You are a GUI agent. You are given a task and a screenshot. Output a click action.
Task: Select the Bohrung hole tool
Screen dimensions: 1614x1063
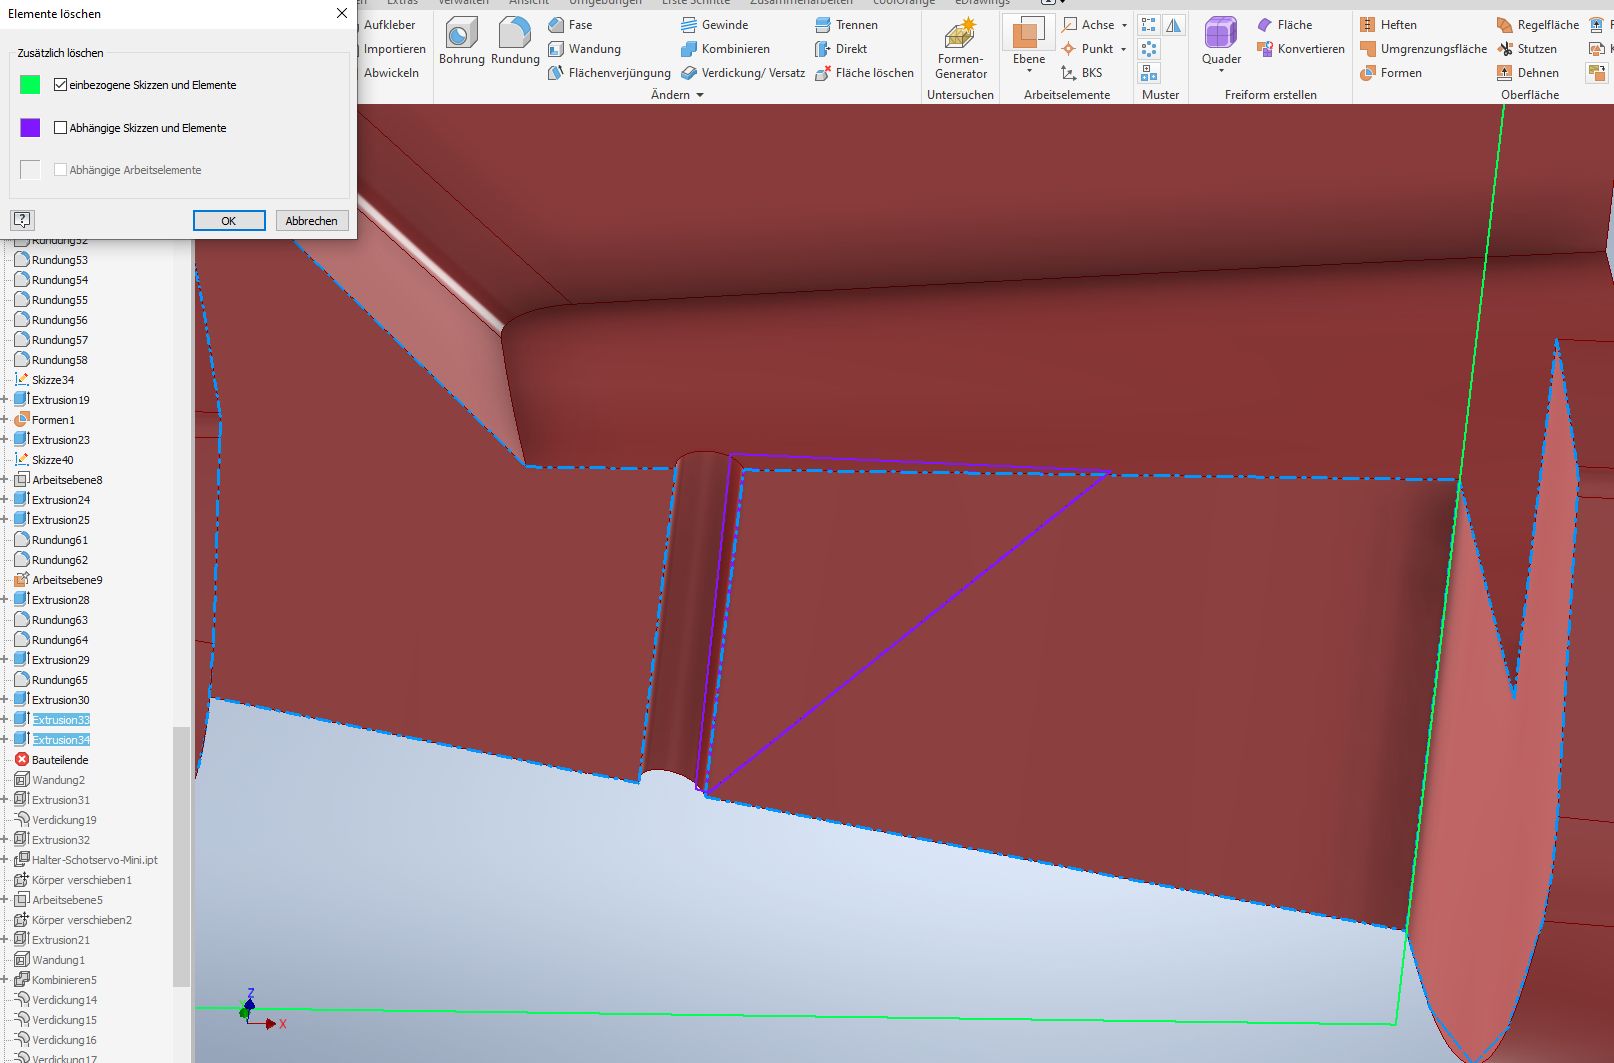click(x=461, y=40)
